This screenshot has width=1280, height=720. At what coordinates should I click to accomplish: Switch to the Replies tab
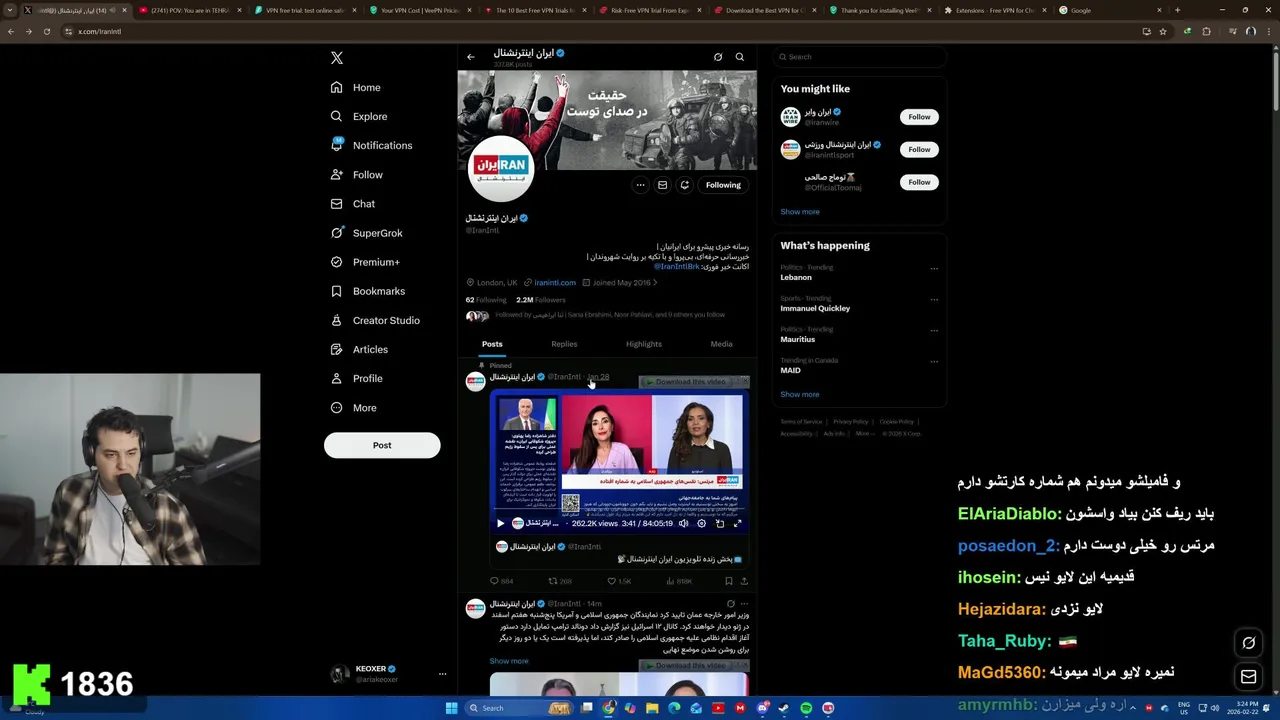tap(564, 344)
